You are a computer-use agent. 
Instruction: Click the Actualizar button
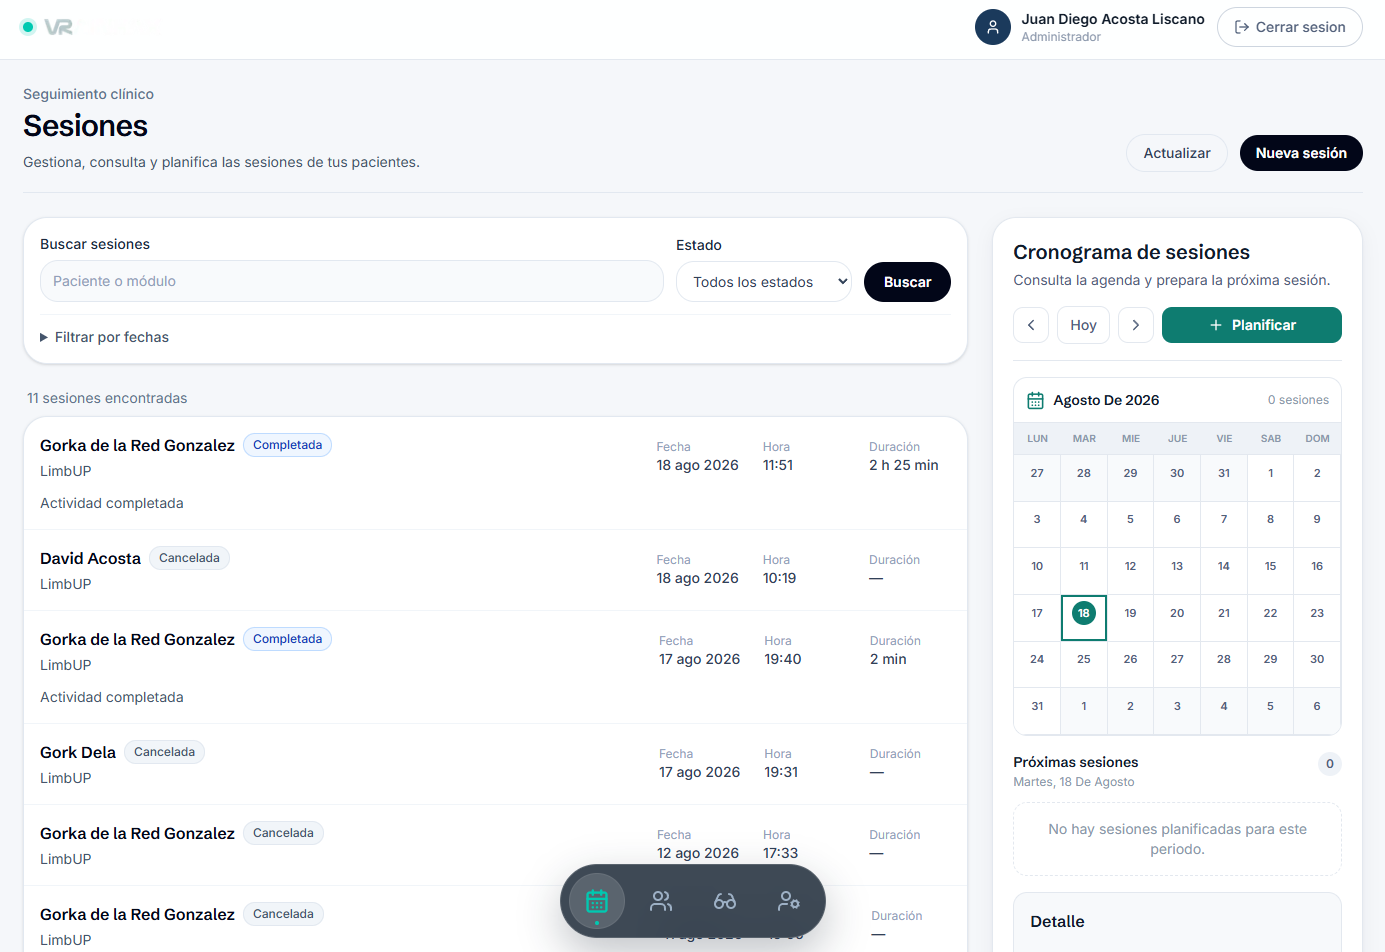1177,153
